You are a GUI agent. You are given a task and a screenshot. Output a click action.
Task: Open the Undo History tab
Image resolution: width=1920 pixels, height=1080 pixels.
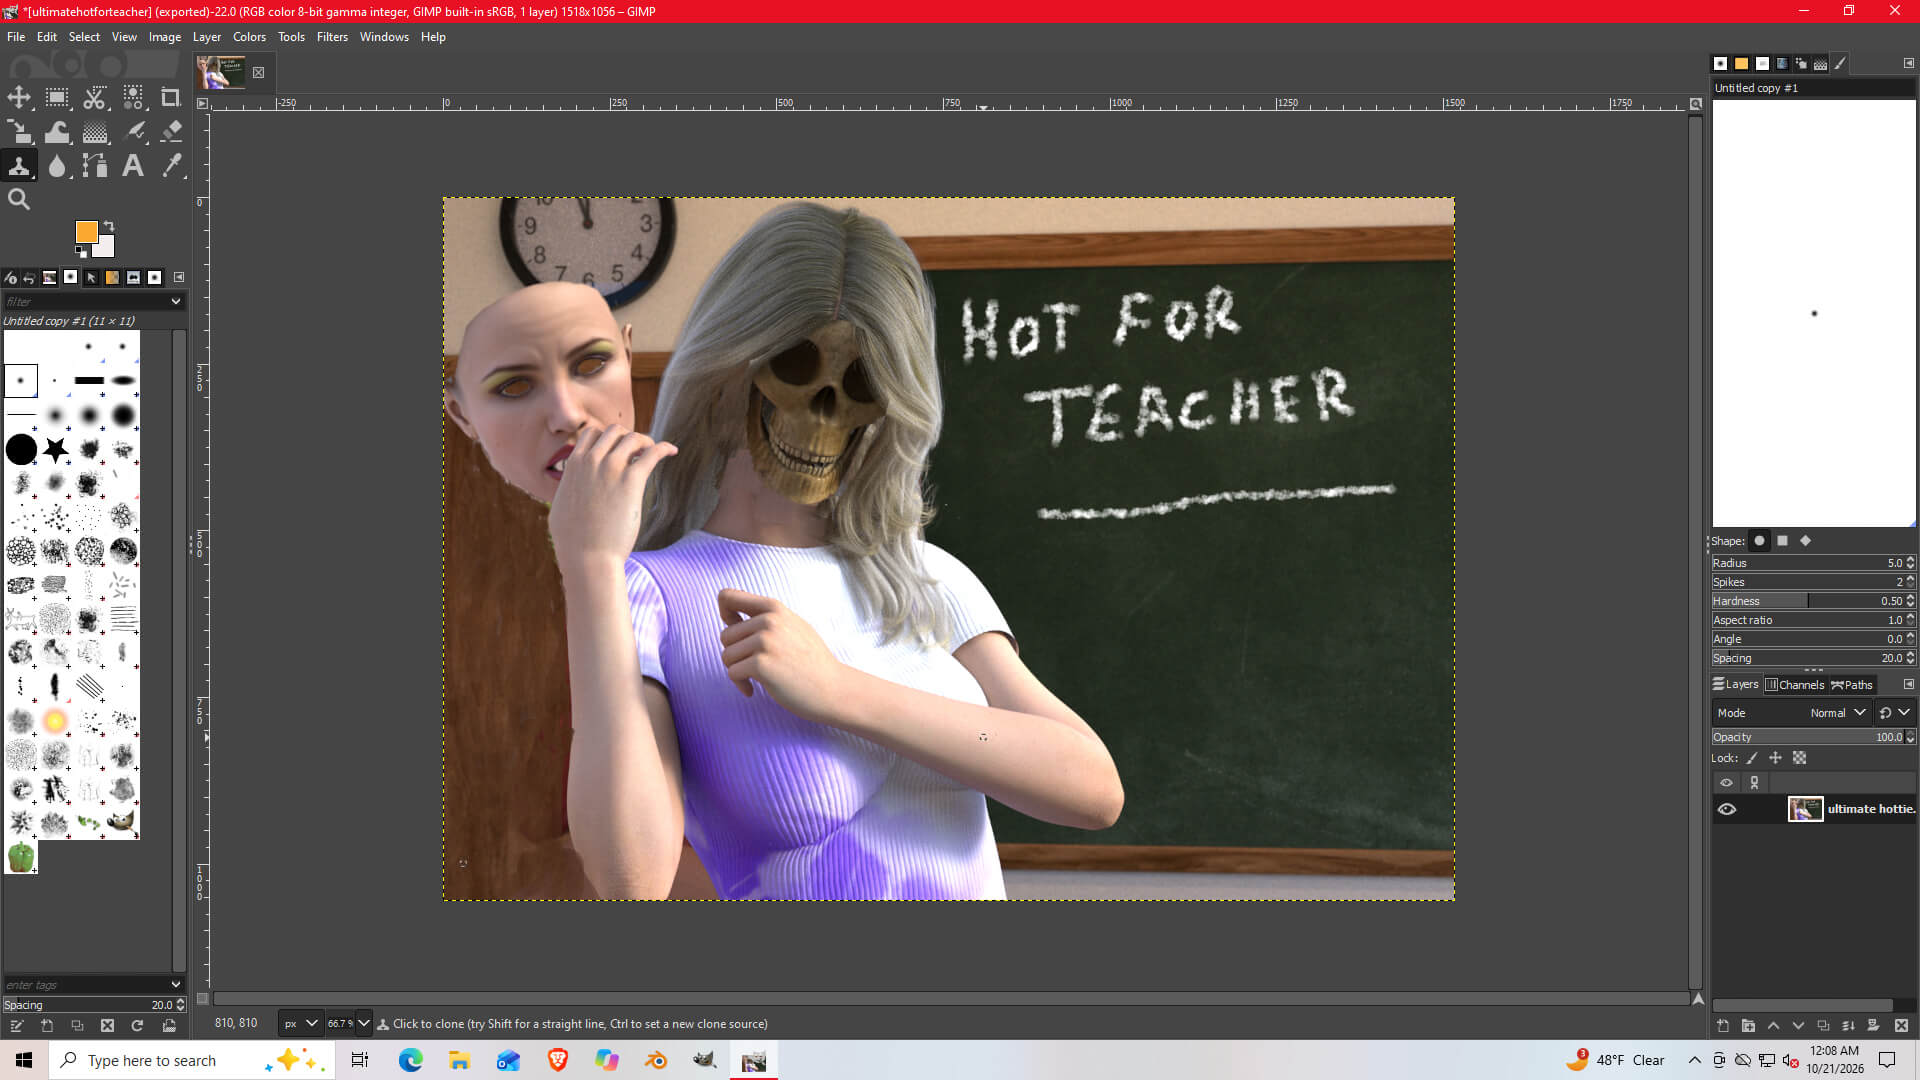coord(29,277)
